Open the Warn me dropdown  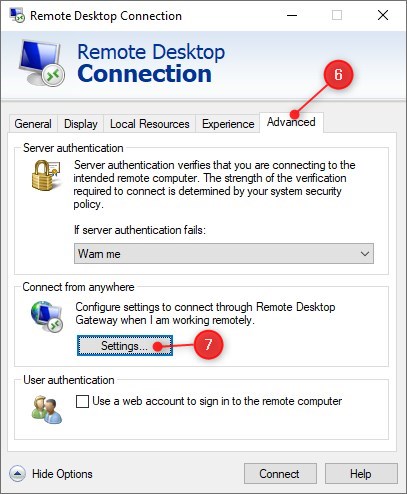[x=224, y=254]
